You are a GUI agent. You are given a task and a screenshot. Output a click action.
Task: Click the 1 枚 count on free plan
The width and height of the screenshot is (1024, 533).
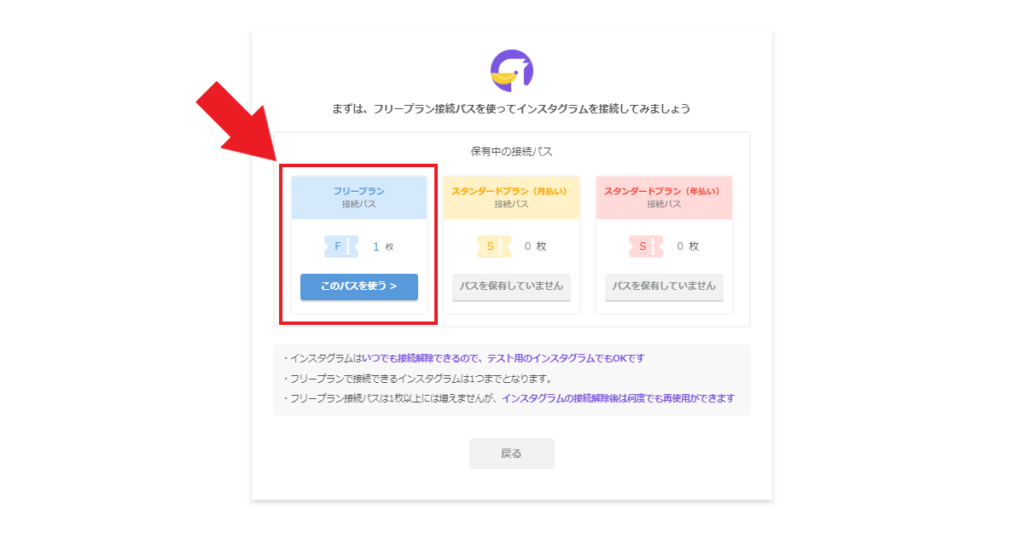tap(383, 246)
